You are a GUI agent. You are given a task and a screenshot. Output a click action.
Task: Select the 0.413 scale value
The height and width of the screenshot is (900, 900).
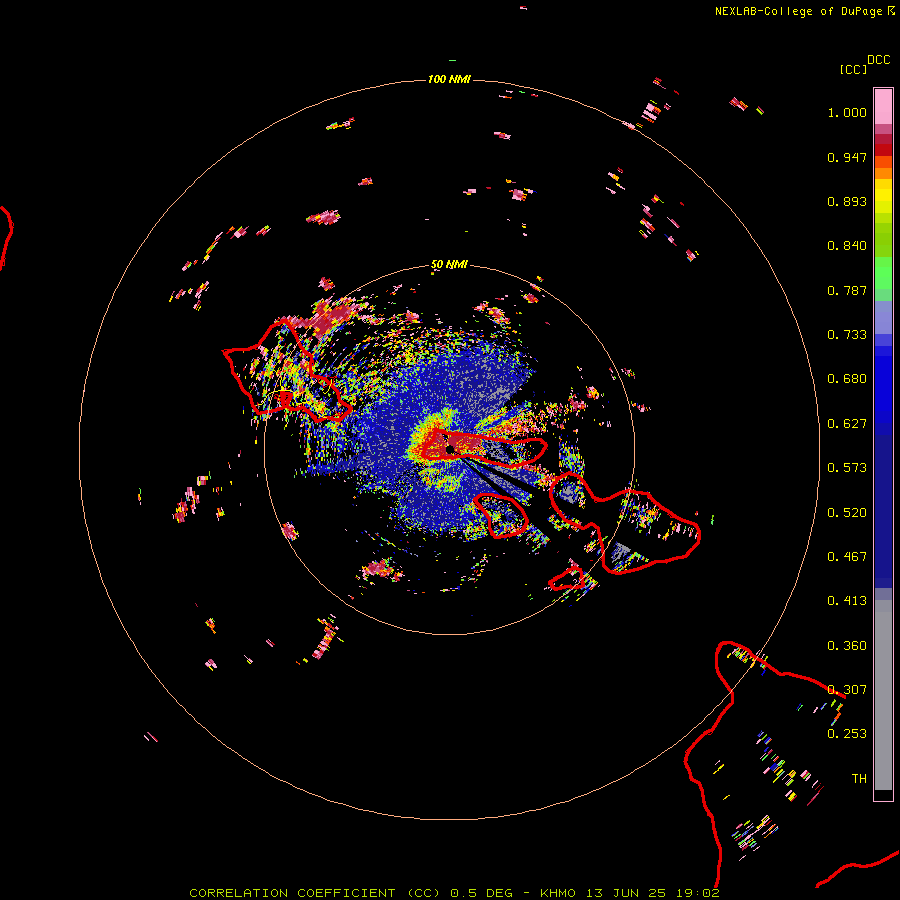[x=847, y=601]
